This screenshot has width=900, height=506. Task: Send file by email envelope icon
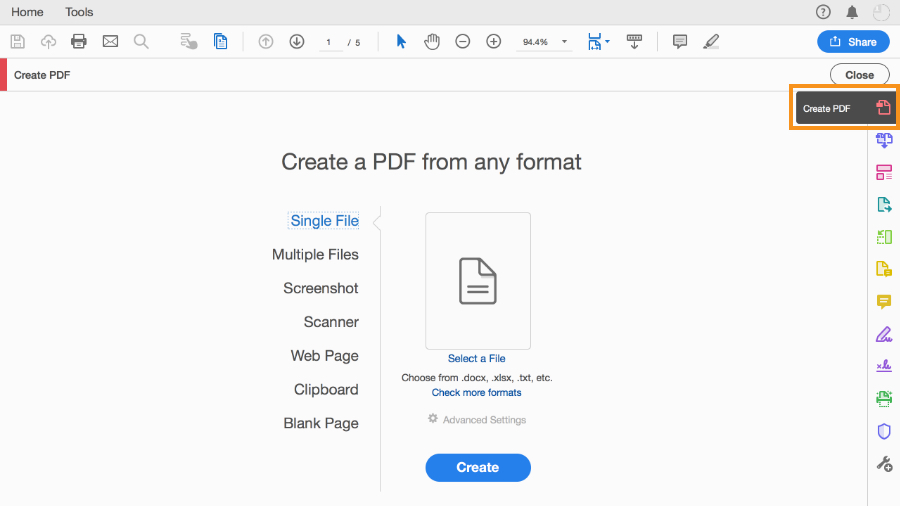[110, 41]
